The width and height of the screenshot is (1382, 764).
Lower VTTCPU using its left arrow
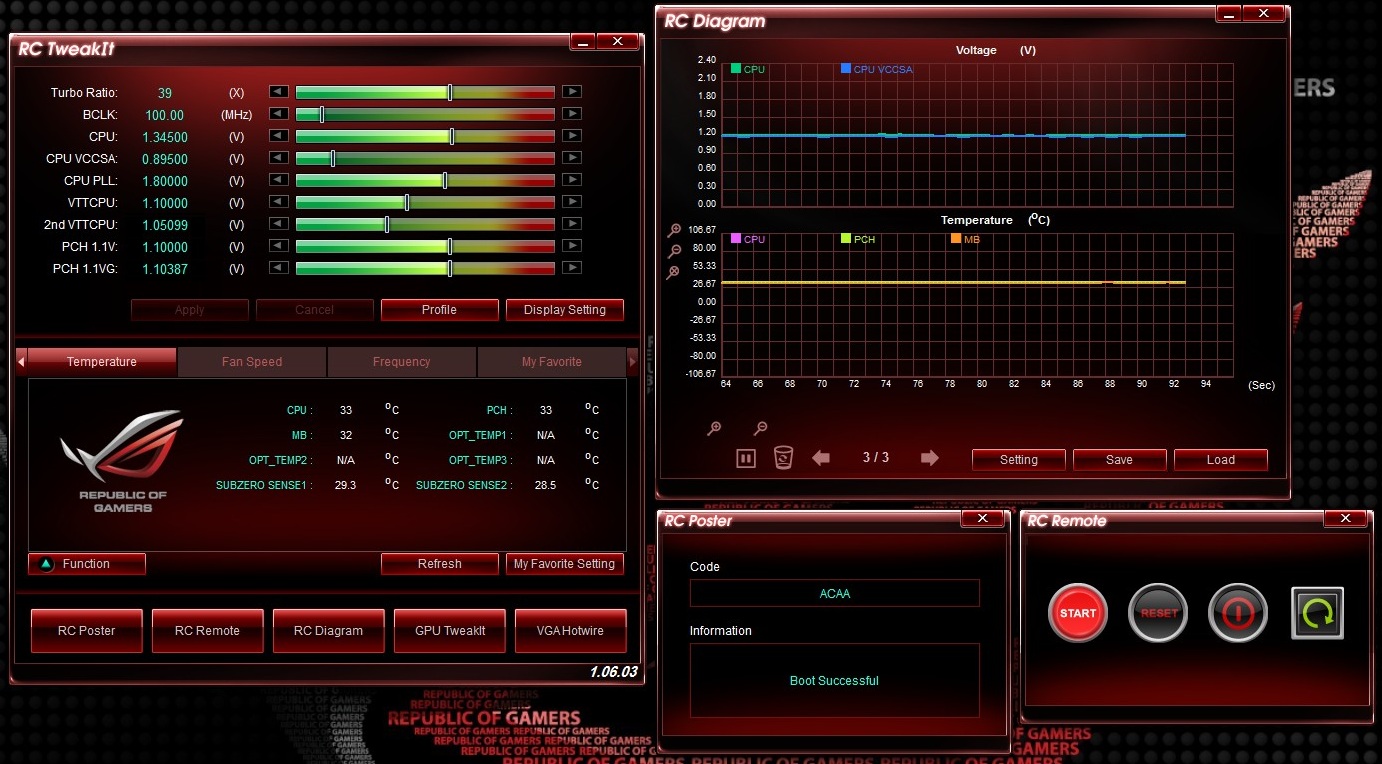279,202
